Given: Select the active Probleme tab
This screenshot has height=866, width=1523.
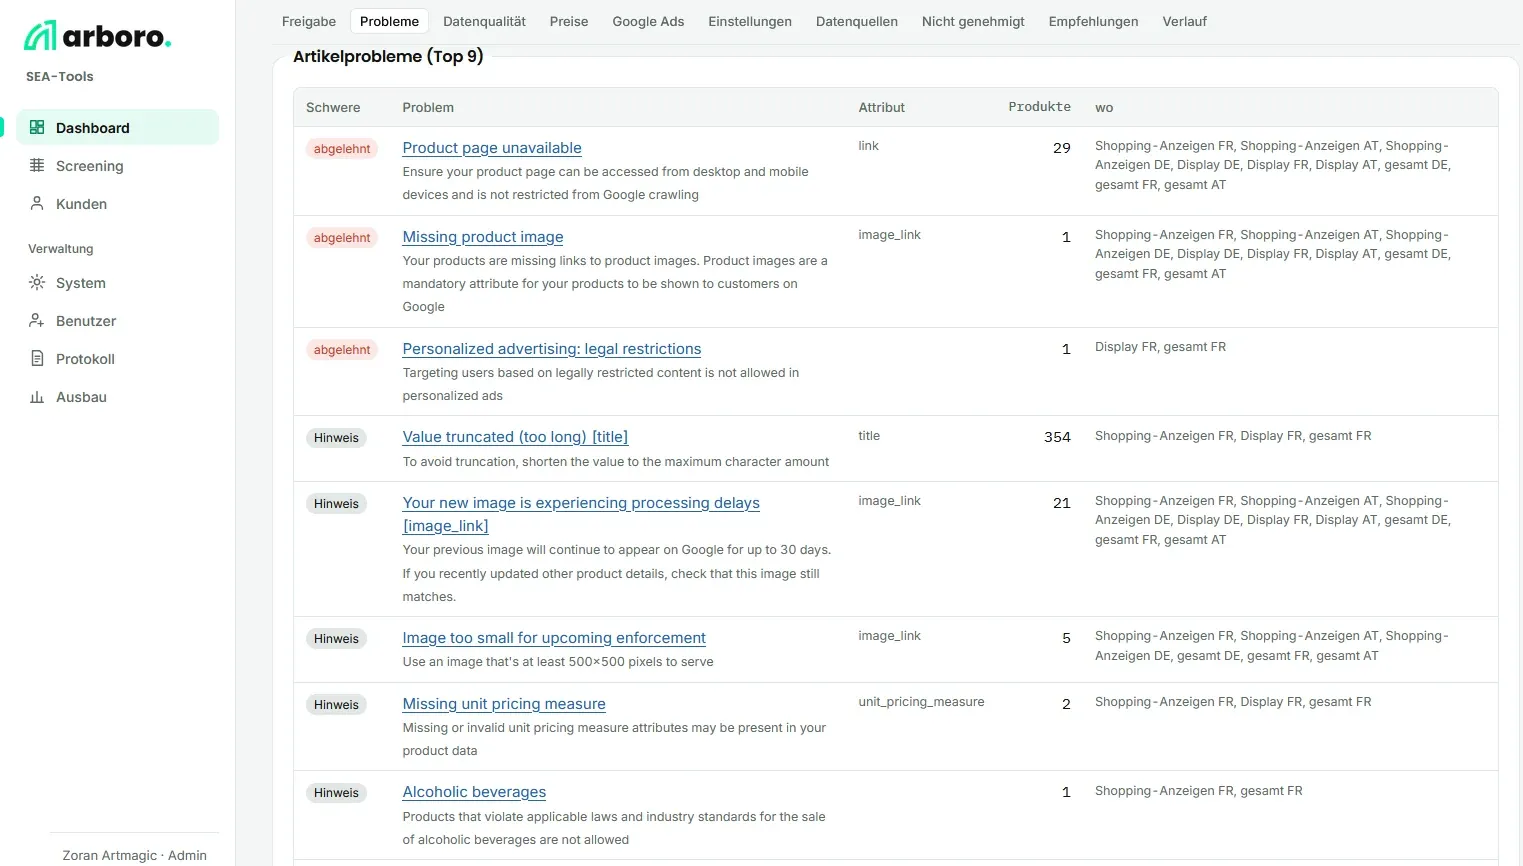Looking at the screenshot, I should (389, 21).
